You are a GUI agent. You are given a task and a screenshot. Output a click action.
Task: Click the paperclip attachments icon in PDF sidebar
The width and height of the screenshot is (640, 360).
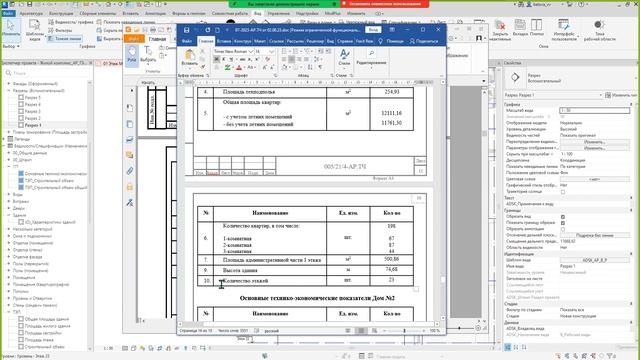130,171
